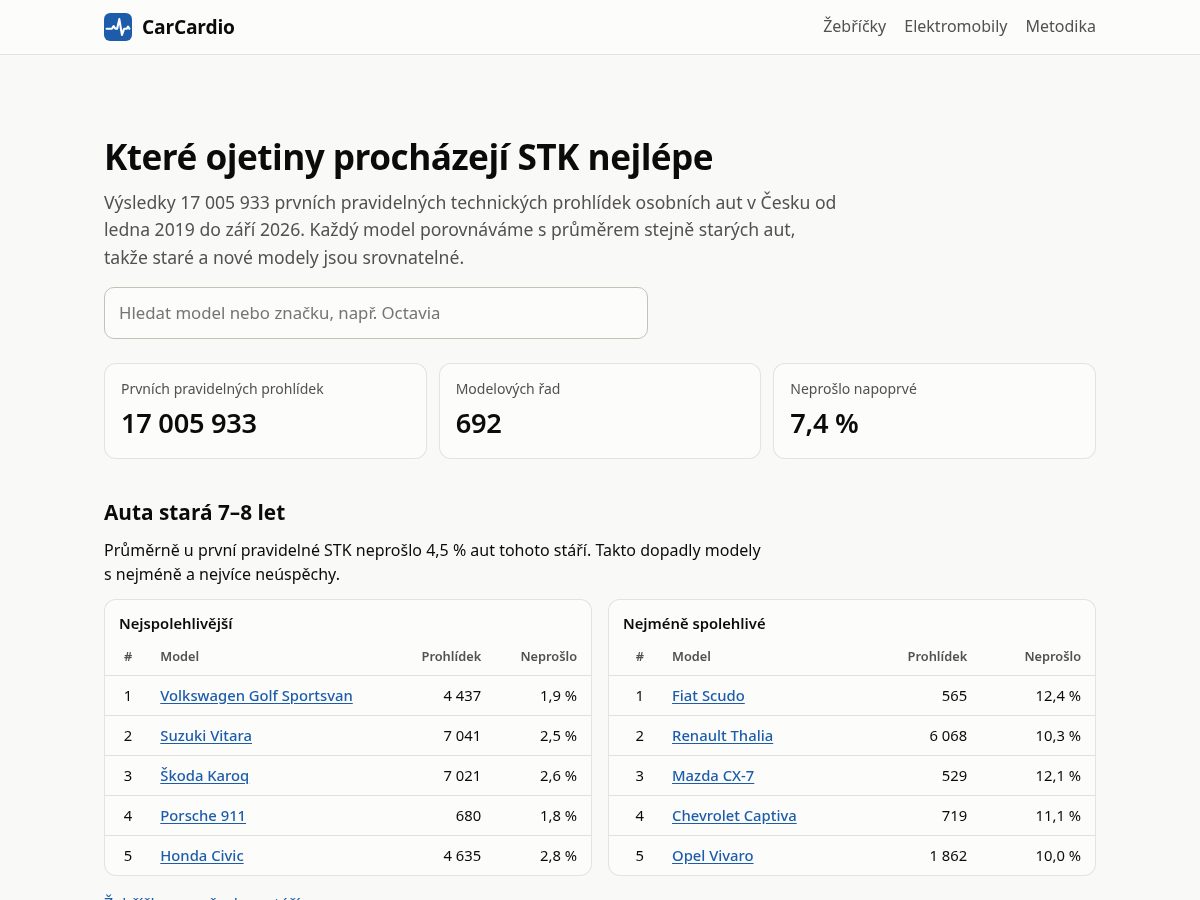1200x900 pixels.
Task: Open the Žebříčky navigation item
Action: click(854, 27)
